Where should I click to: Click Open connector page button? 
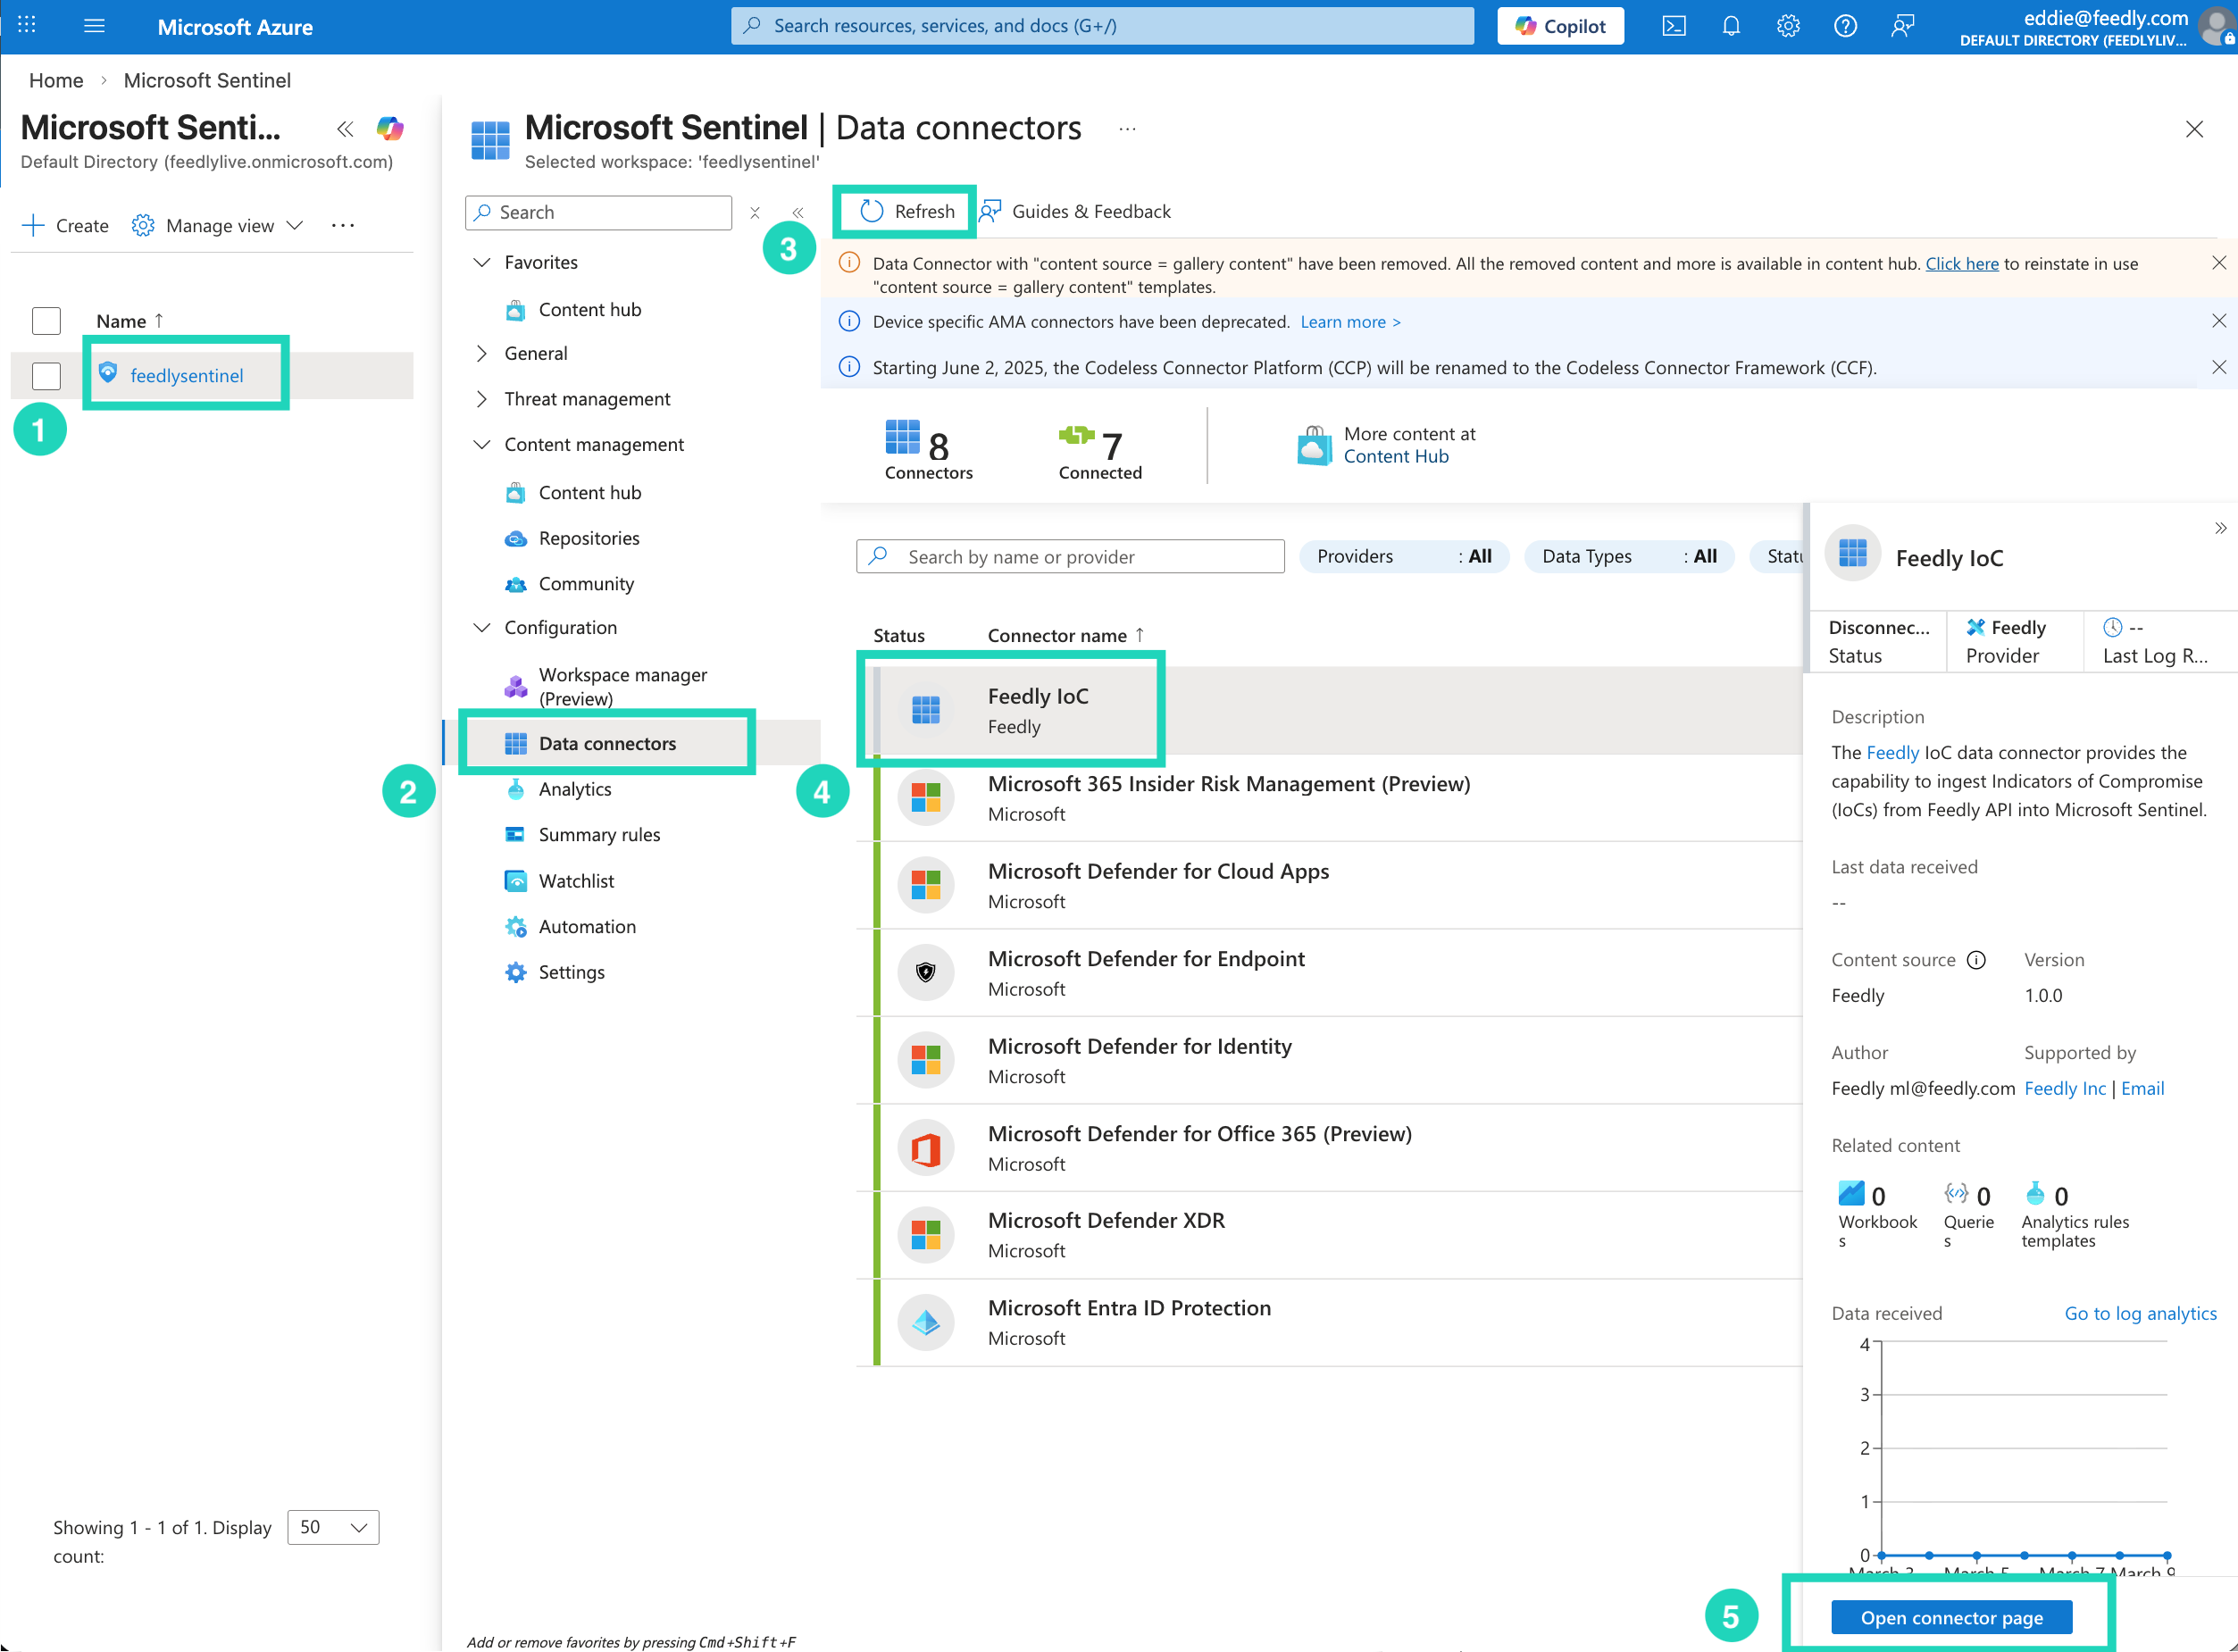[x=1950, y=1617]
